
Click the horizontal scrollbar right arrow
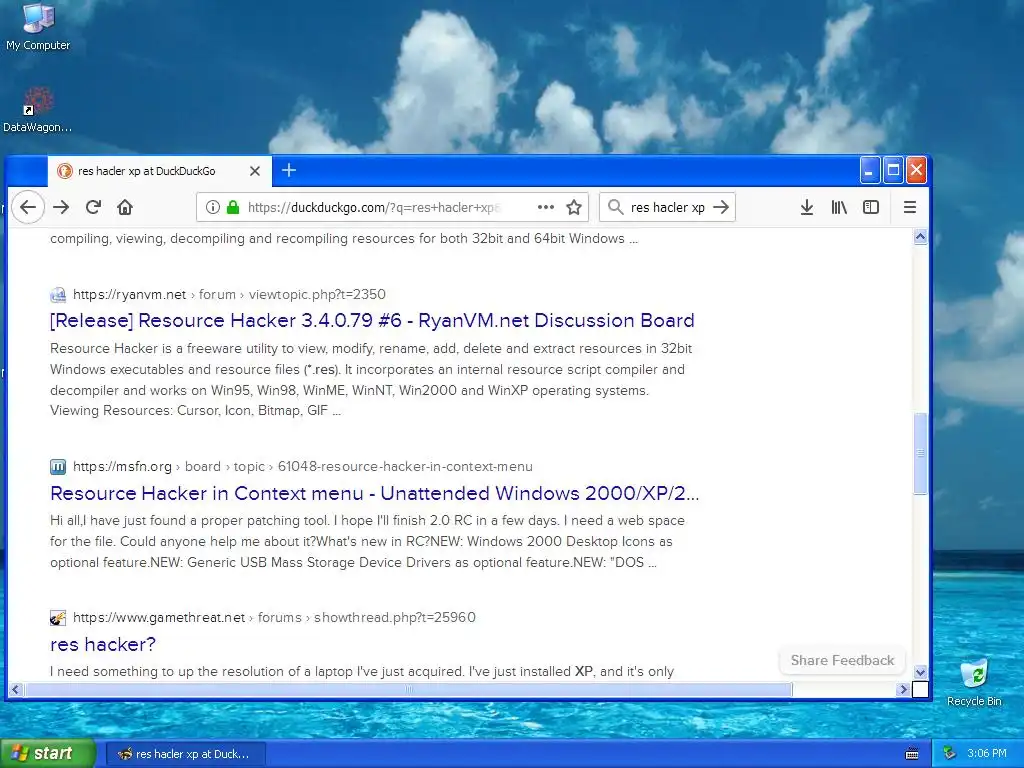coord(903,689)
